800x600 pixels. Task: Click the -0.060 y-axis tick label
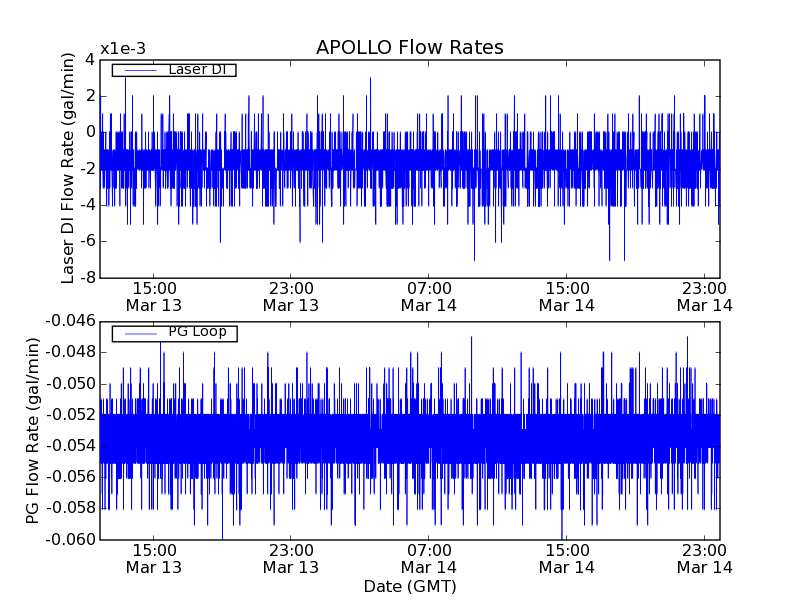click(x=69, y=540)
